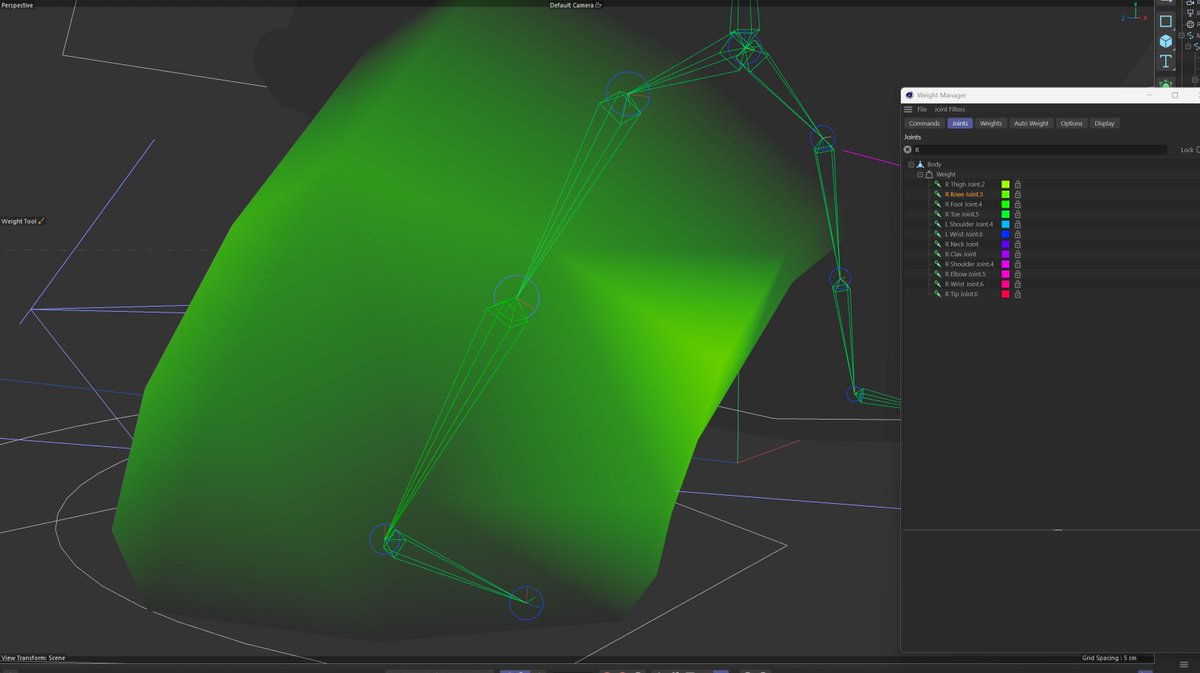Click the R Thigh Joint.2 bone icon
Screen dimensions: 1200x673
(938, 184)
